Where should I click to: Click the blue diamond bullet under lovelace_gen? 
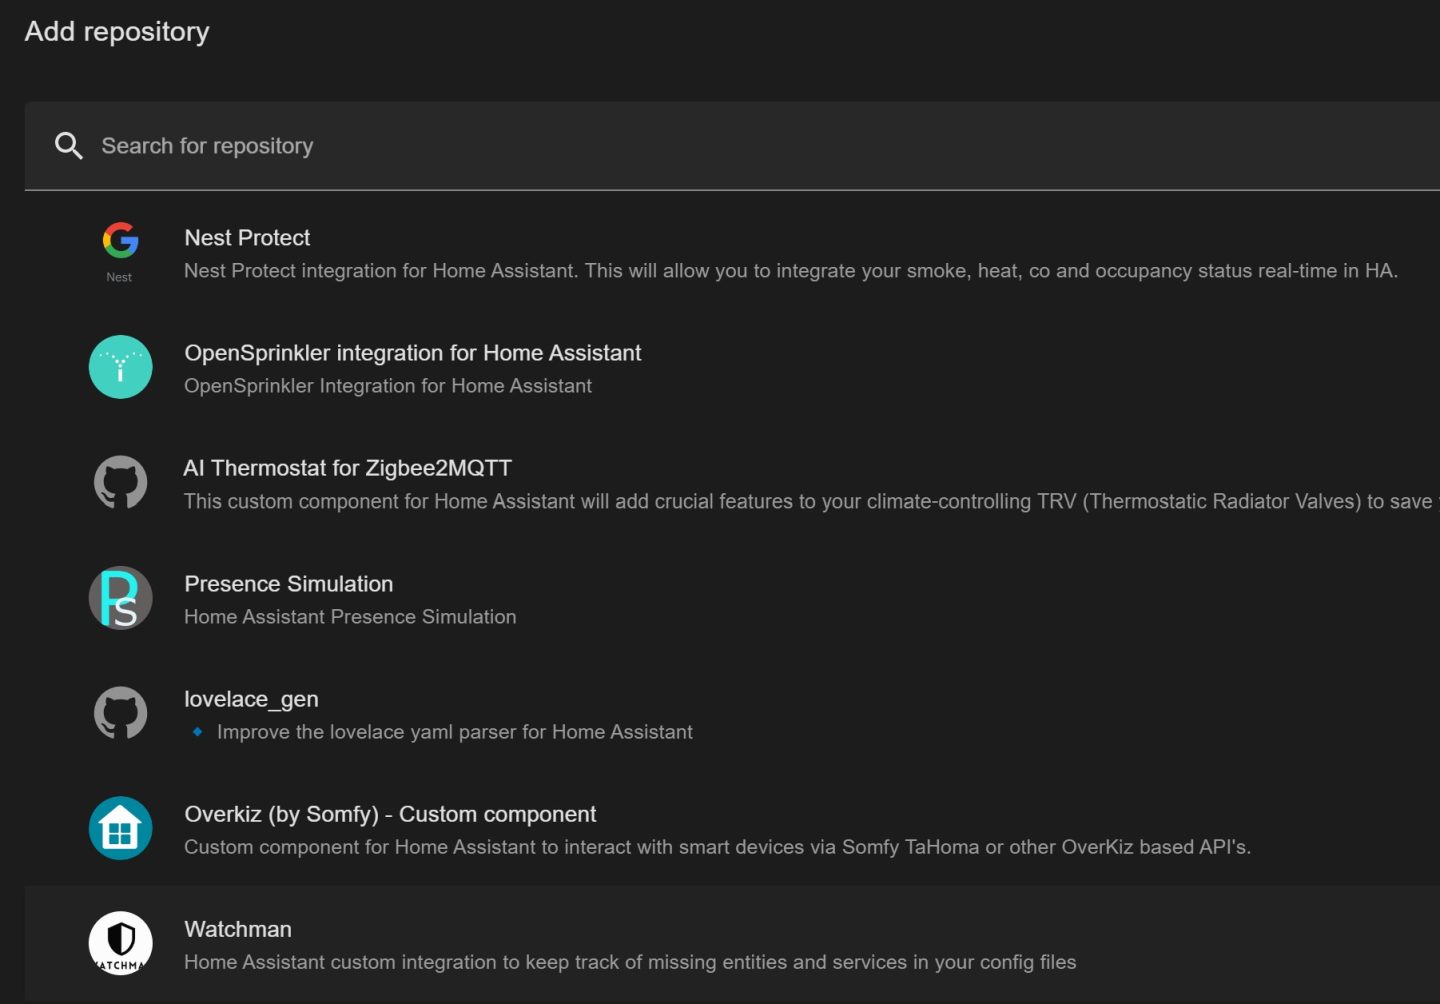tap(197, 732)
